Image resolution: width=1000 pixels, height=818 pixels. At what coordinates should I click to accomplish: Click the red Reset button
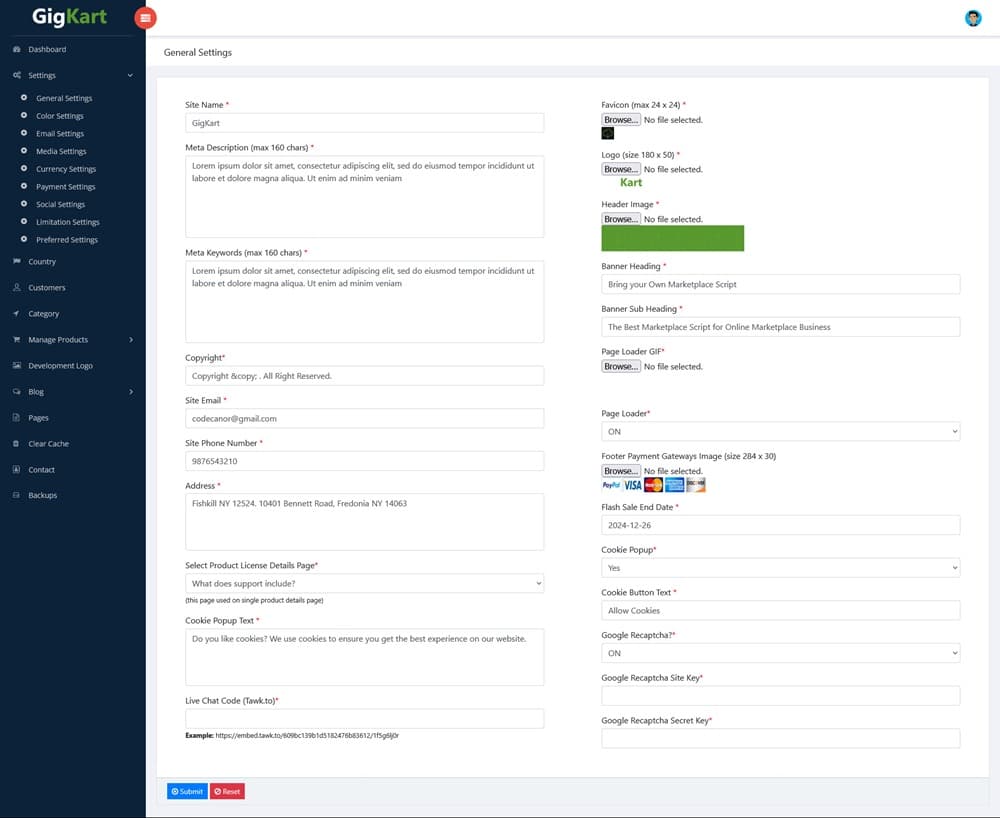(x=227, y=791)
